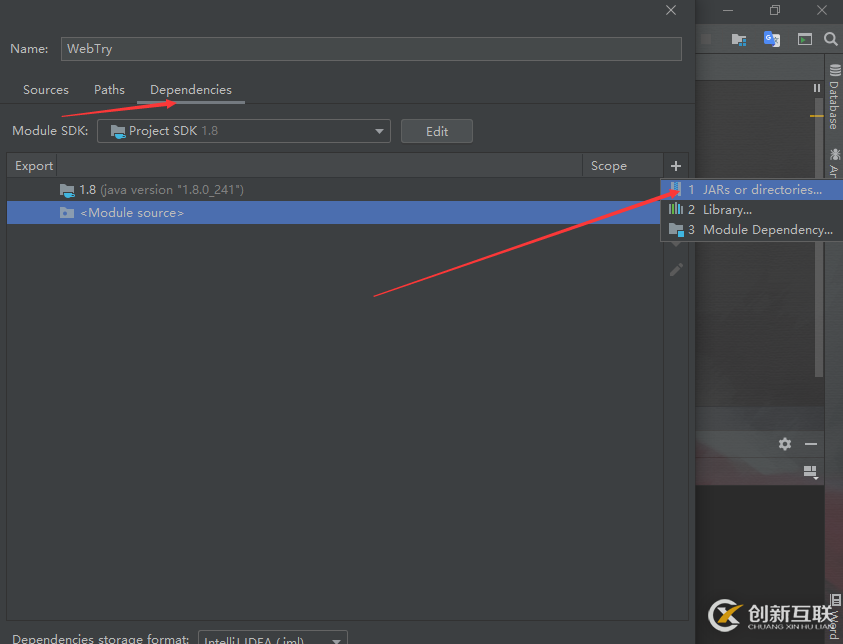Click the Google Translate icon in the IDE toolbar
This screenshot has width=843, height=644.
pos(772,39)
